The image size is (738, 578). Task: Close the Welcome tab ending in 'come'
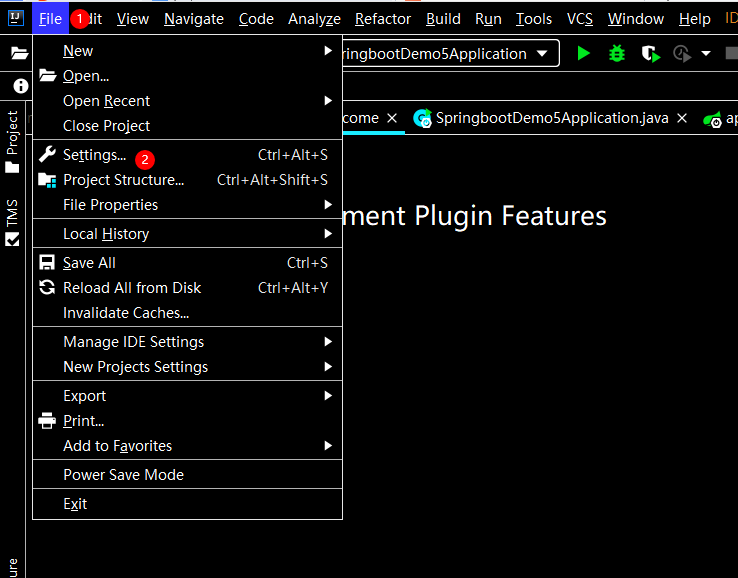[392, 118]
